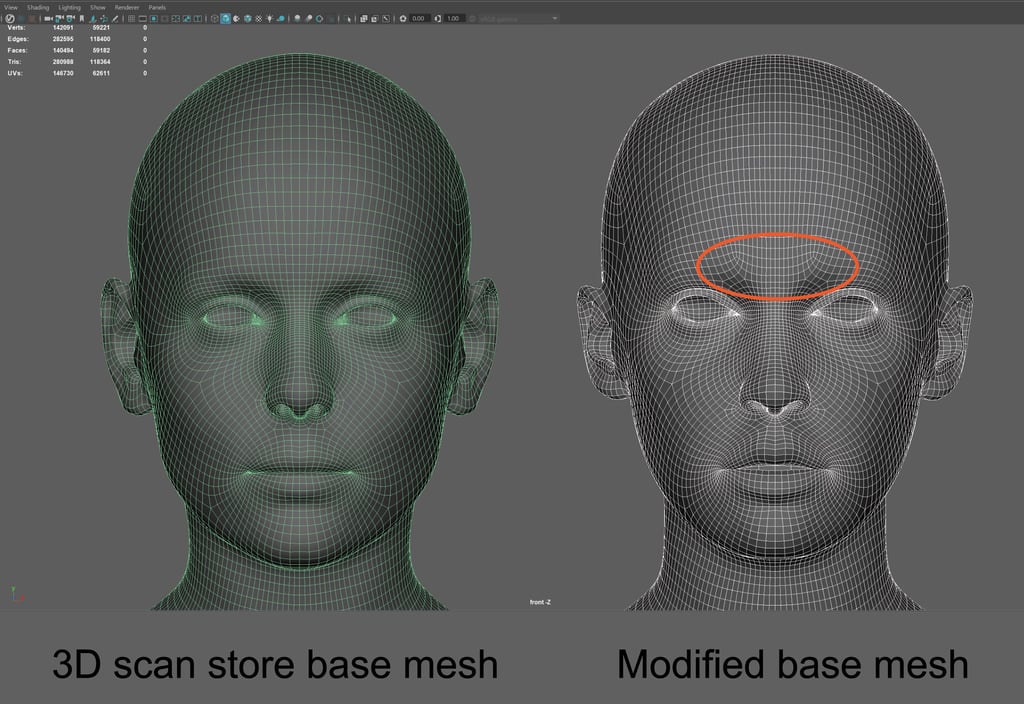The width and height of the screenshot is (1024, 704).
Task: Switch the viewport to Wireframe mode
Action: point(215,18)
